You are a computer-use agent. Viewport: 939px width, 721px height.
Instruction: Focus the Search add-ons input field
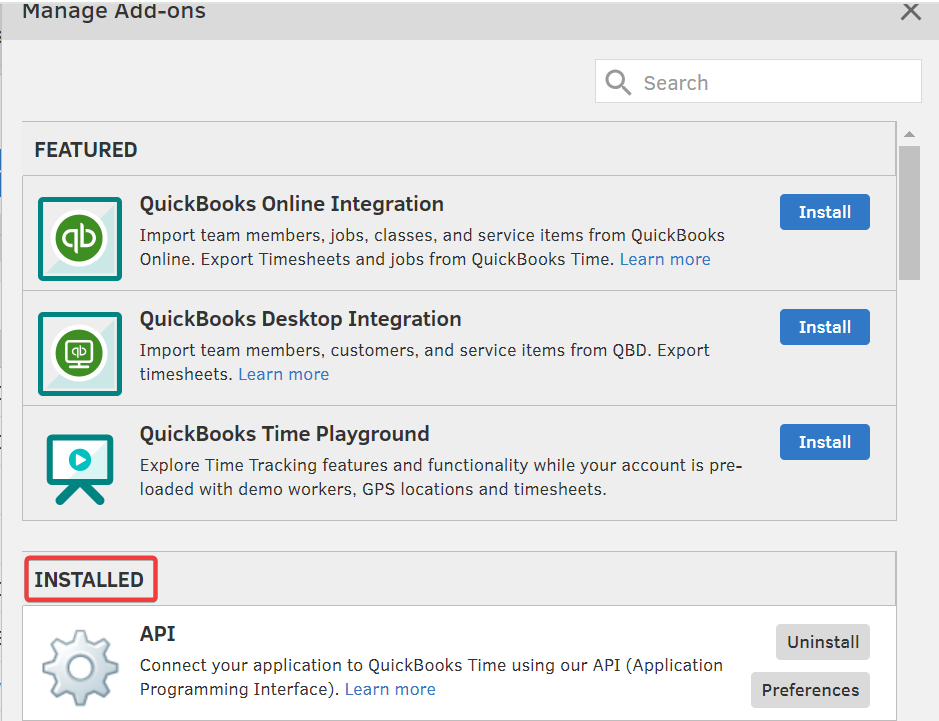coord(775,83)
